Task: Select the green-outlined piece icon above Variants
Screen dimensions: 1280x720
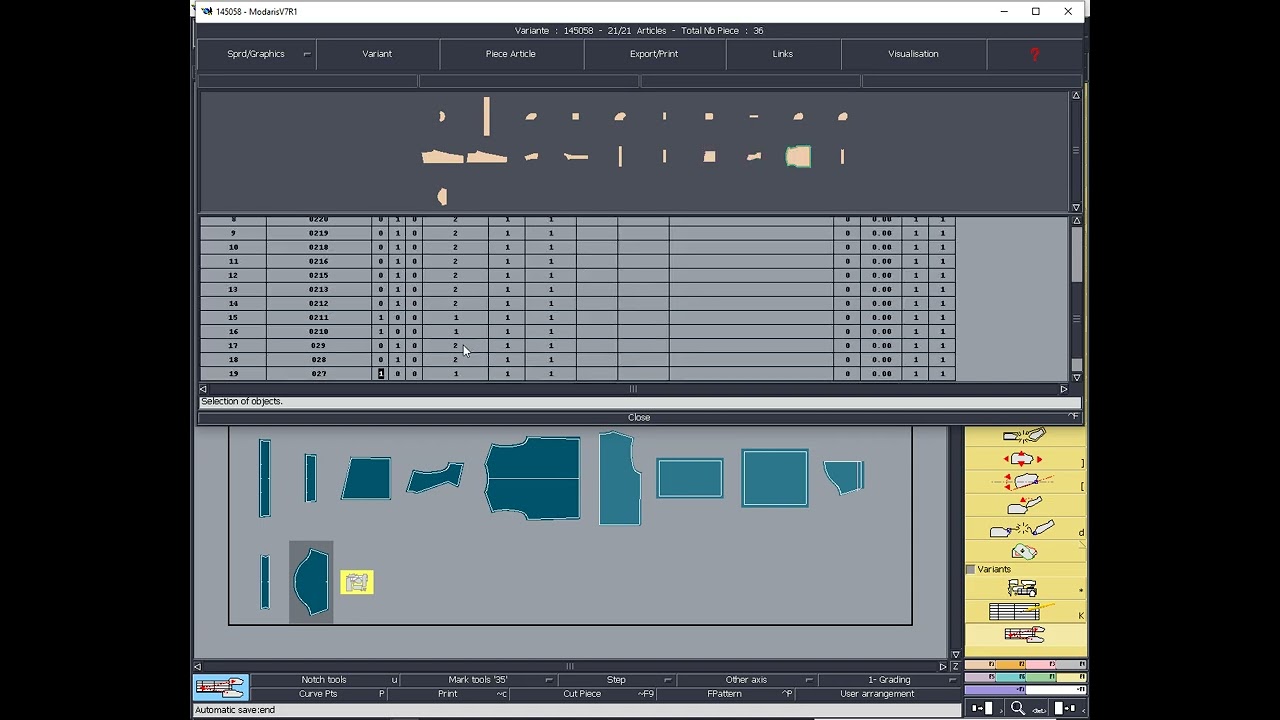Action: [x=1023, y=552]
